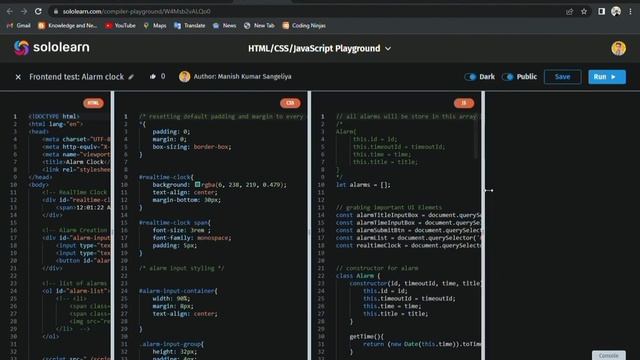Open the Coding Ninjas bookmark
The height and width of the screenshot is (360, 640).
304,25
